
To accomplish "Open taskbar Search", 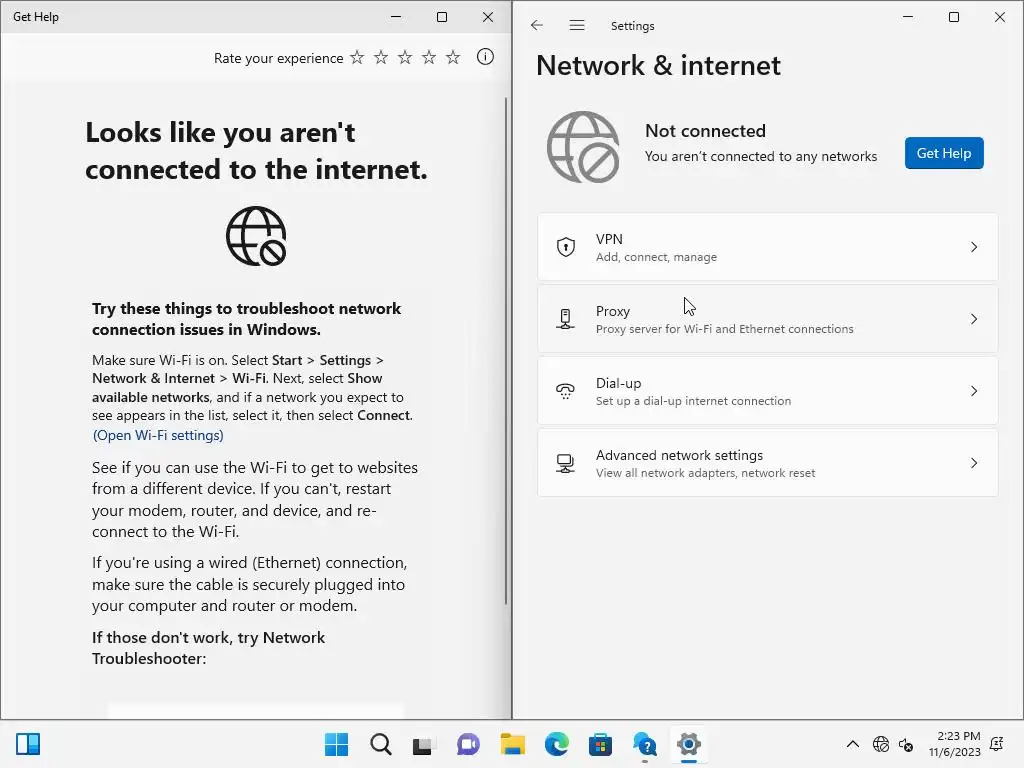I will coord(381,744).
